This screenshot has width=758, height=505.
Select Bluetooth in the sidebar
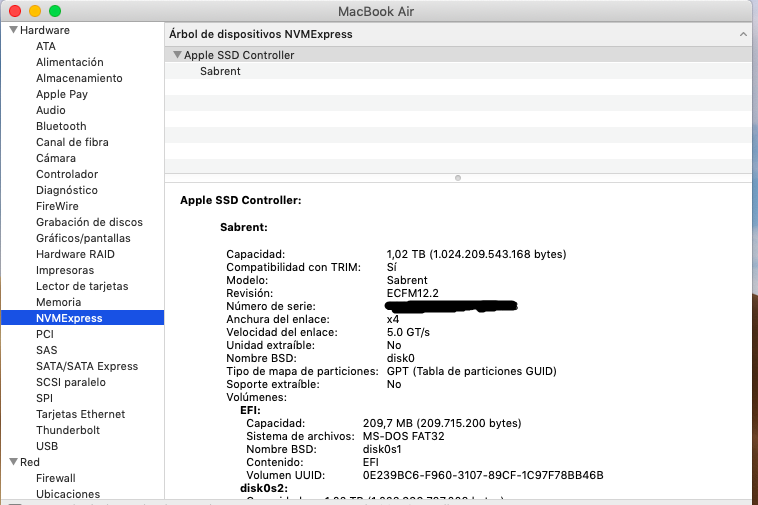(61, 126)
